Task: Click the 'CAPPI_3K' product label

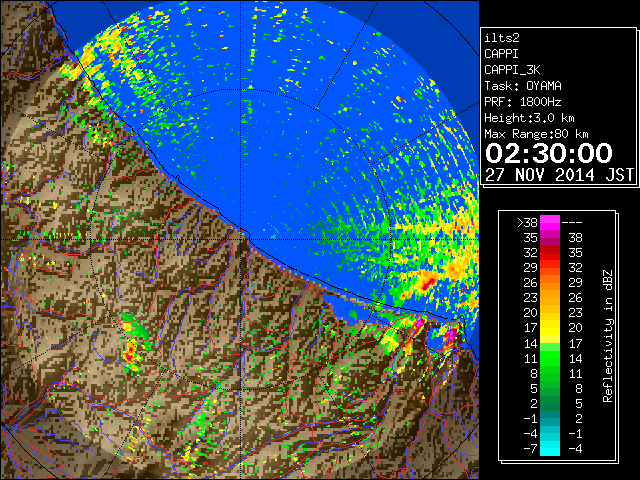Action: point(512,70)
